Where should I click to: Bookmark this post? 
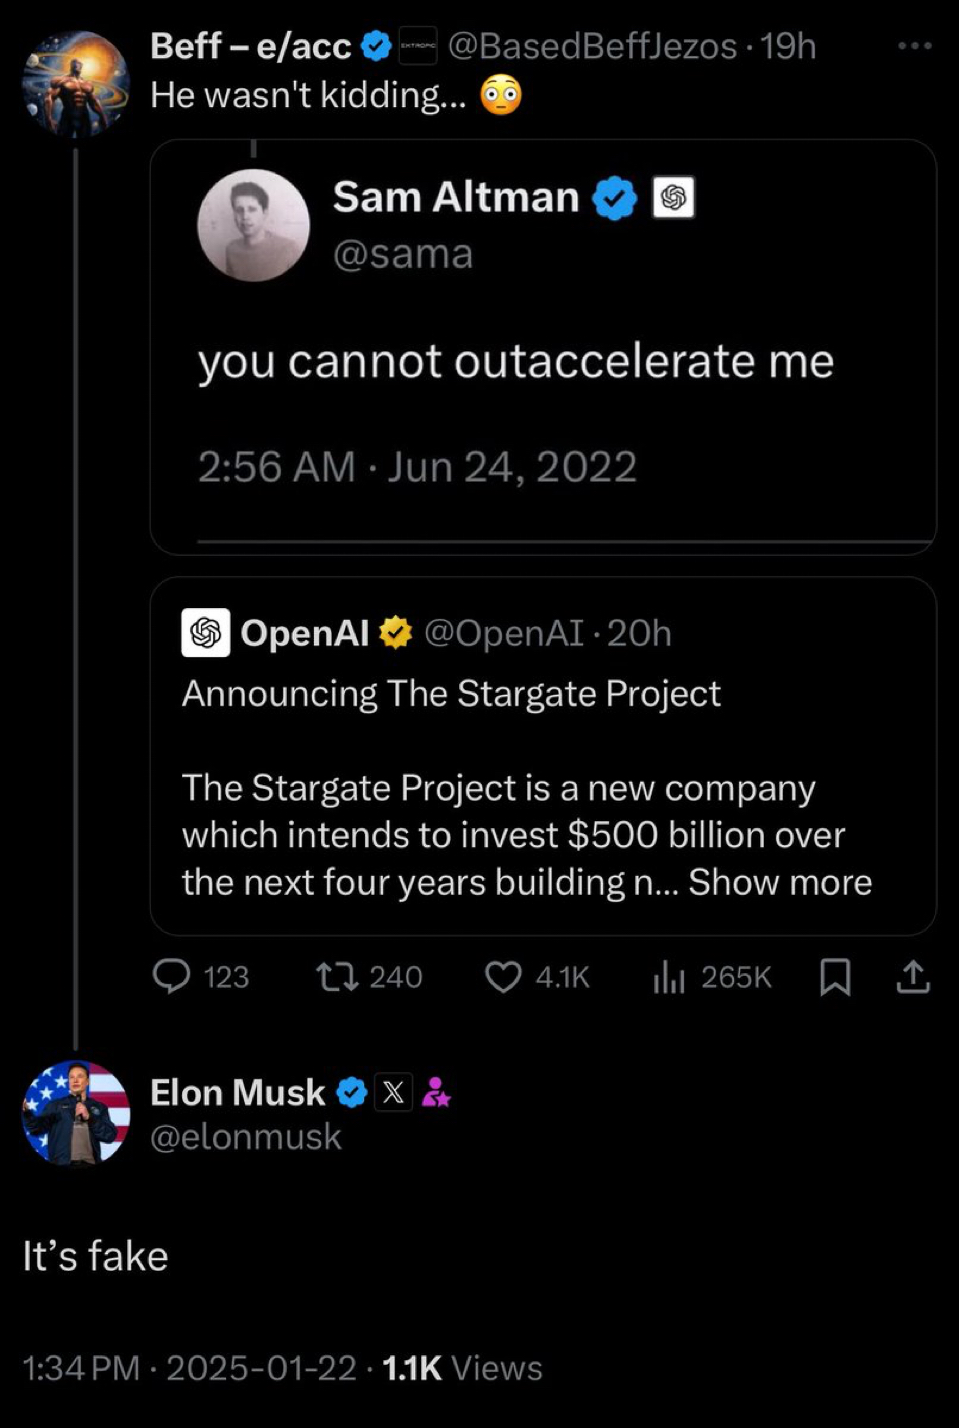click(835, 976)
